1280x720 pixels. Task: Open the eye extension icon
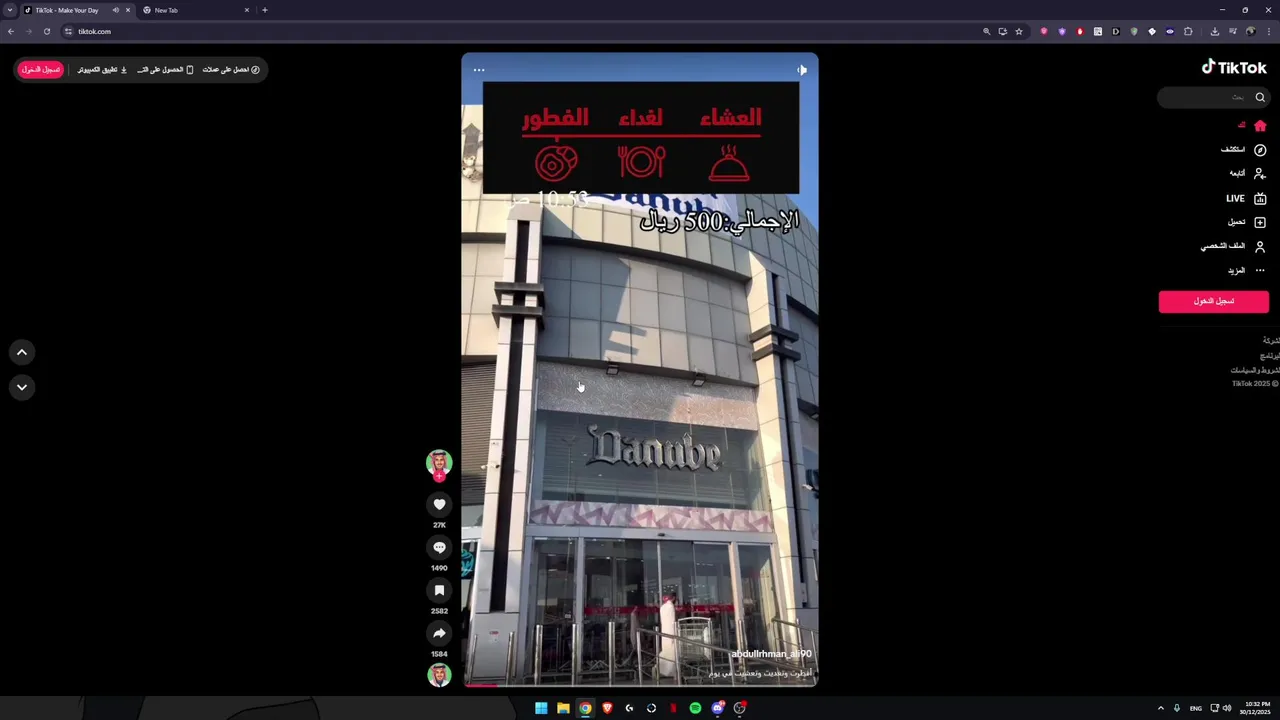coord(1170,31)
